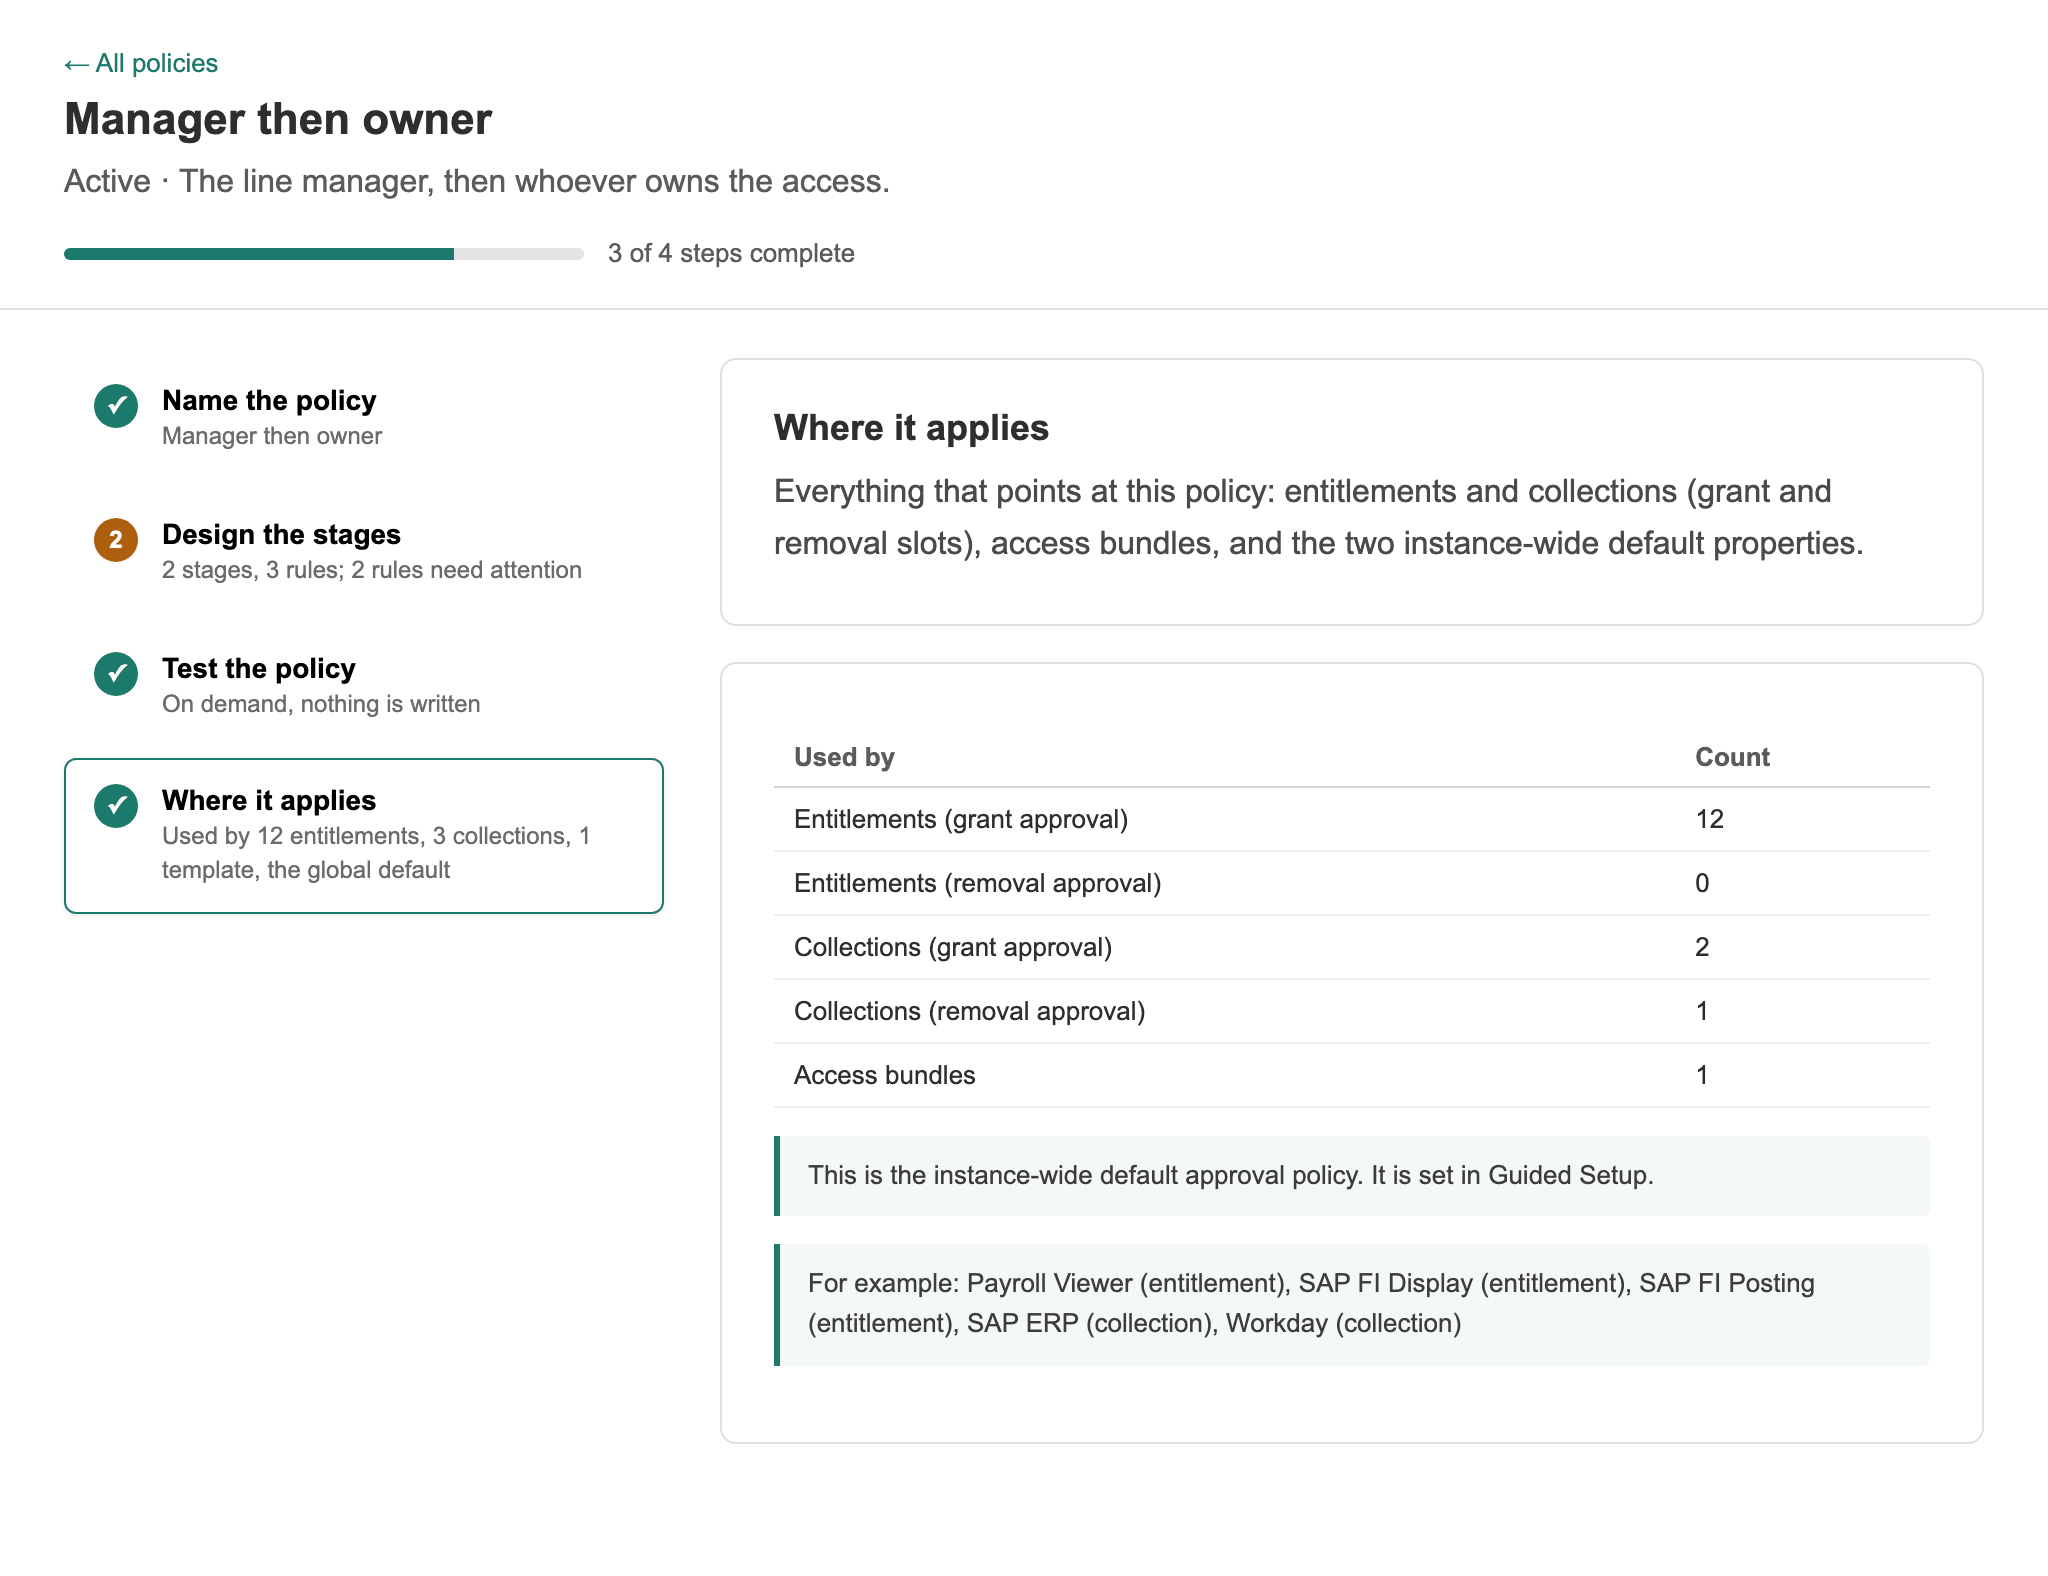The height and width of the screenshot is (1576, 2048).
Task: Click the 'Collections (removal approval)' row
Action: click(1352, 1011)
